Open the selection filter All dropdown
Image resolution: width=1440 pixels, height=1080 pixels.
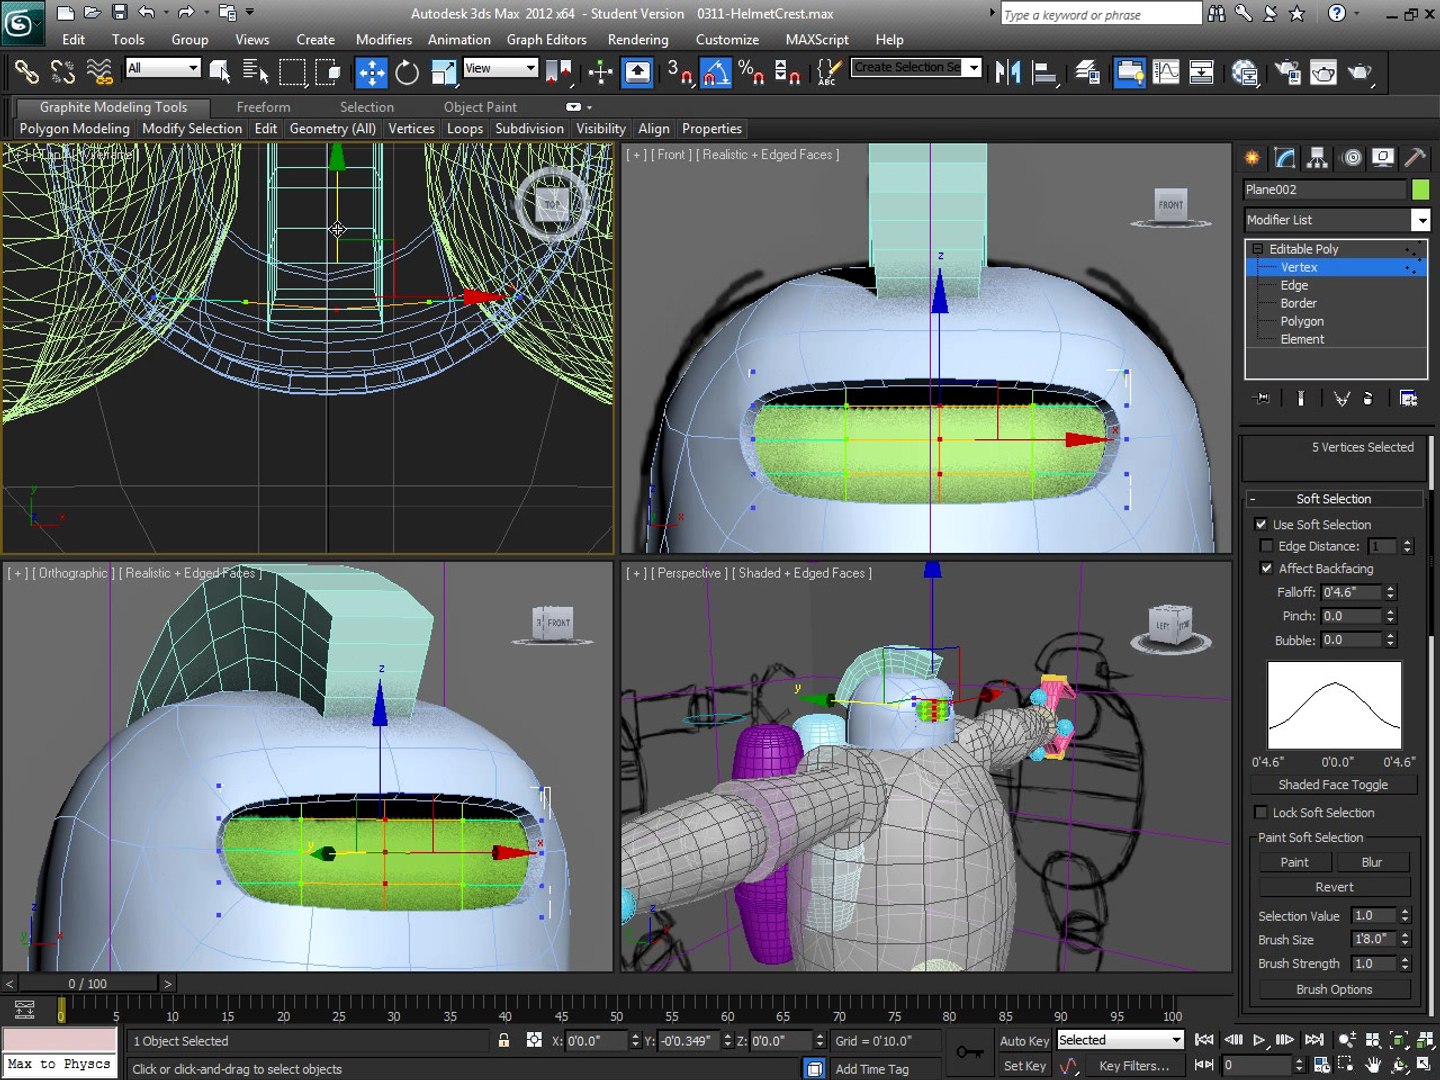[163, 67]
